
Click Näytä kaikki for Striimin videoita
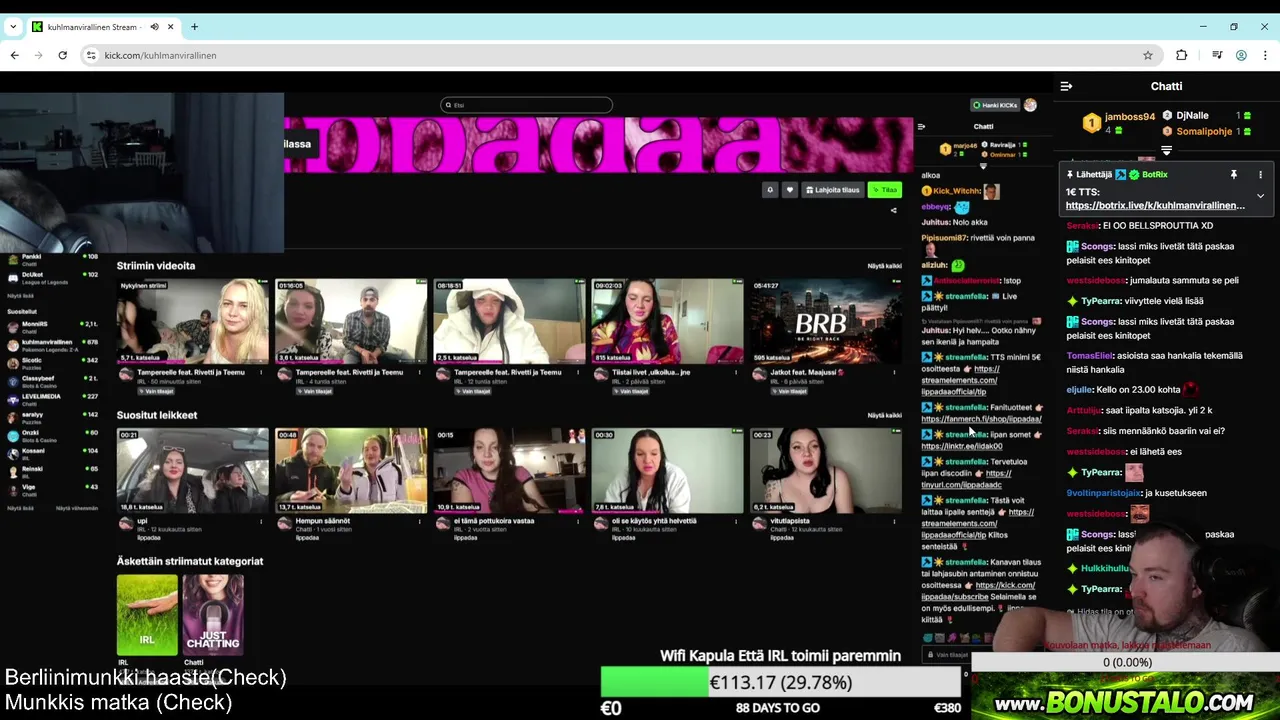pos(884,266)
